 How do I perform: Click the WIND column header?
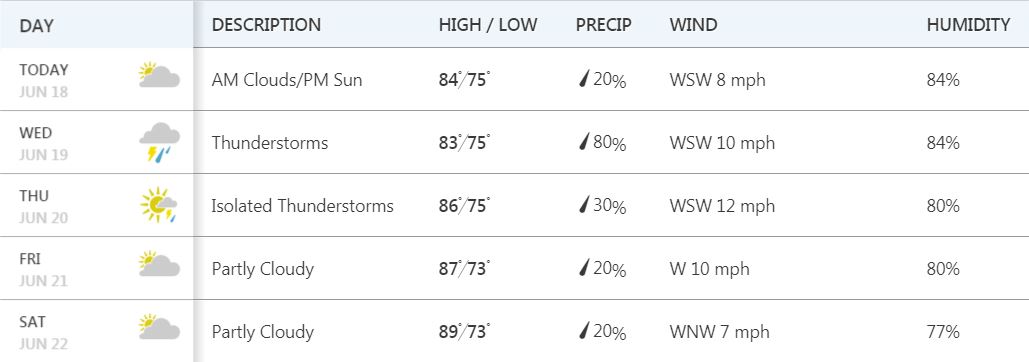[x=693, y=25]
